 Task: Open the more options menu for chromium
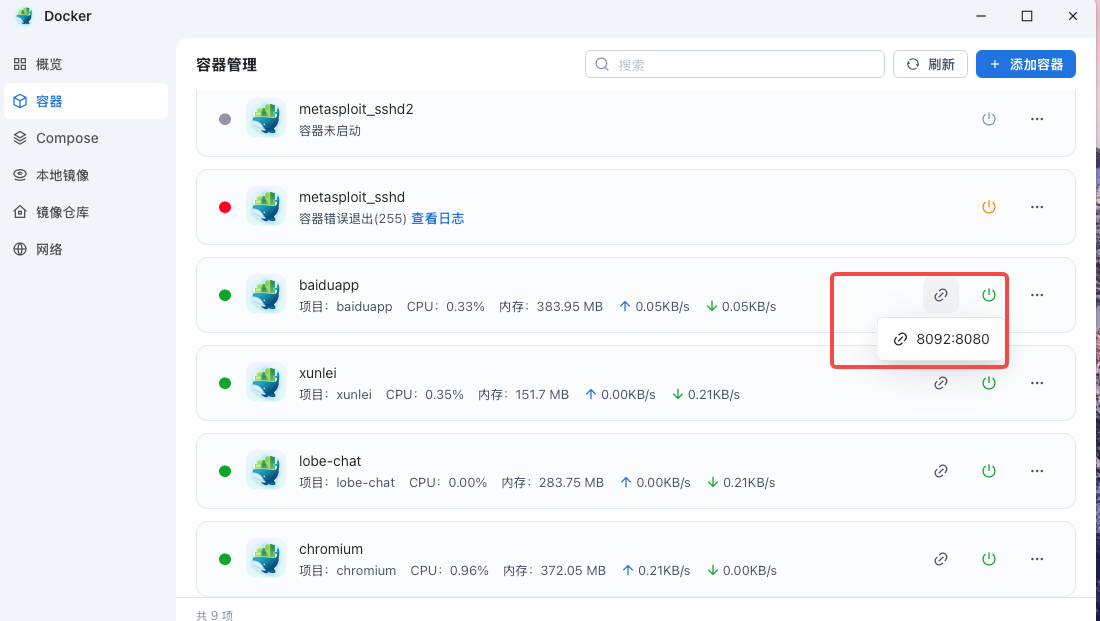1037,559
